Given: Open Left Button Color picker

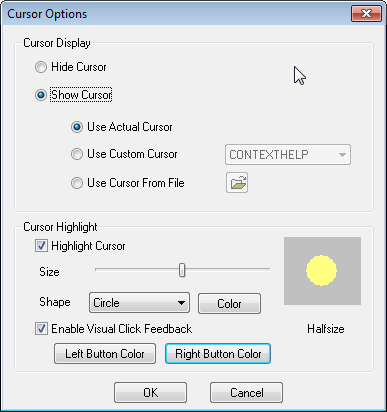Looking at the screenshot, I should [x=105, y=354].
